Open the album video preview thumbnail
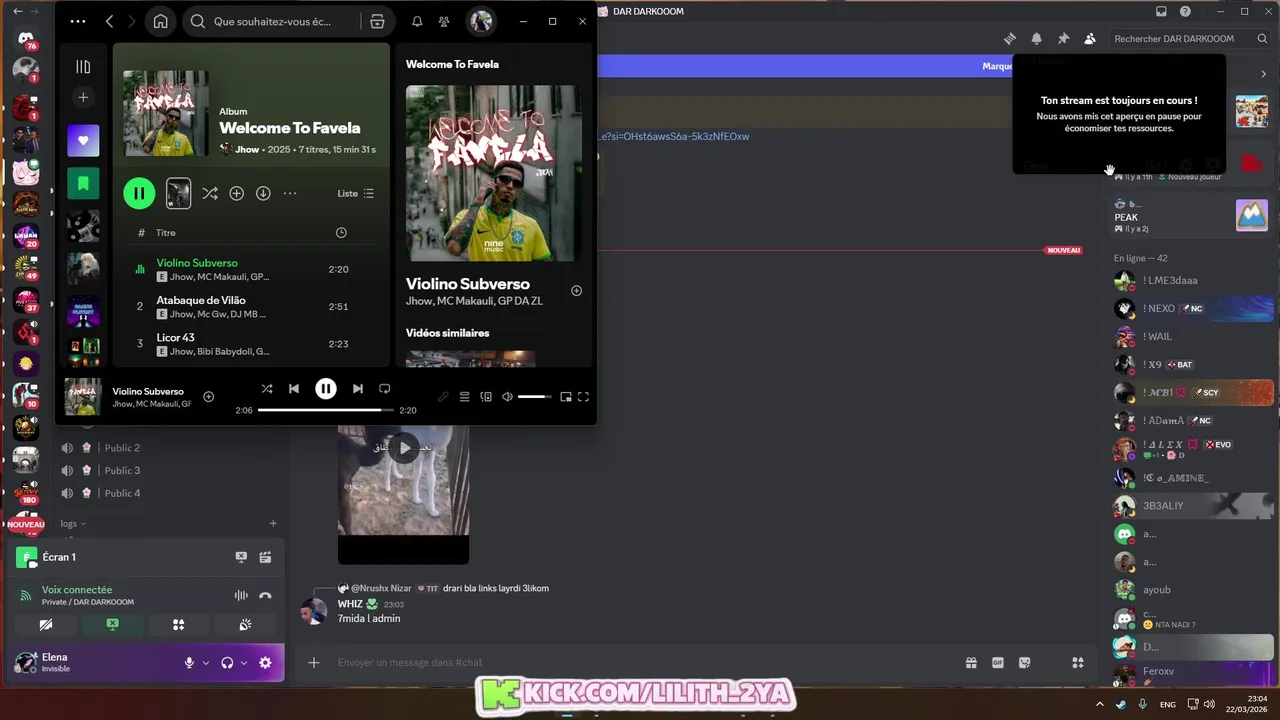The image size is (1280, 720). tap(178, 193)
